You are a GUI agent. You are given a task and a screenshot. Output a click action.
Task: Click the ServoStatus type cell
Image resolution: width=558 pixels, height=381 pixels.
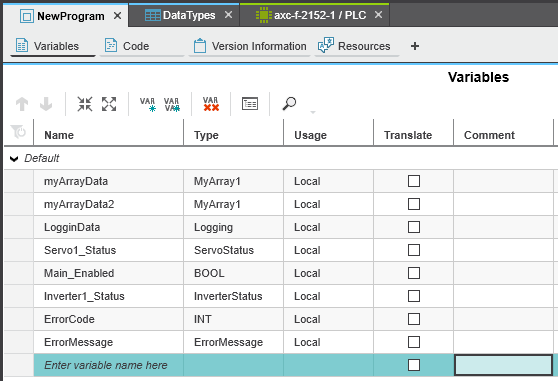[233, 250]
